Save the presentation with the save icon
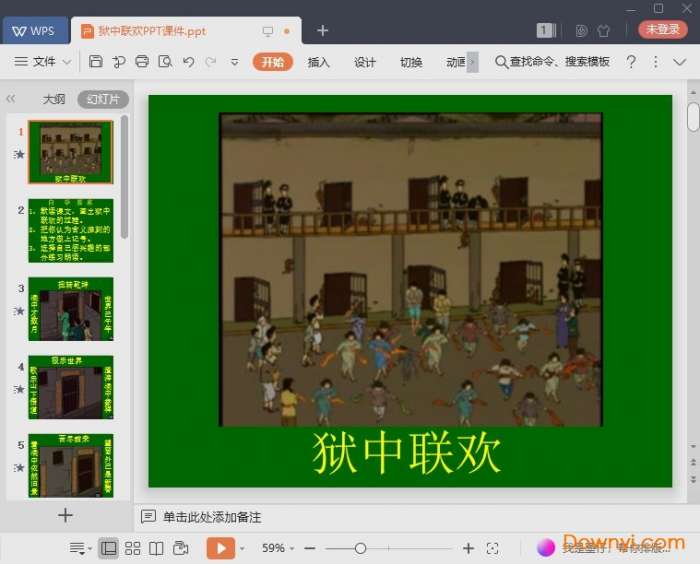Screen dimensions: 700x564 point(96,62)
